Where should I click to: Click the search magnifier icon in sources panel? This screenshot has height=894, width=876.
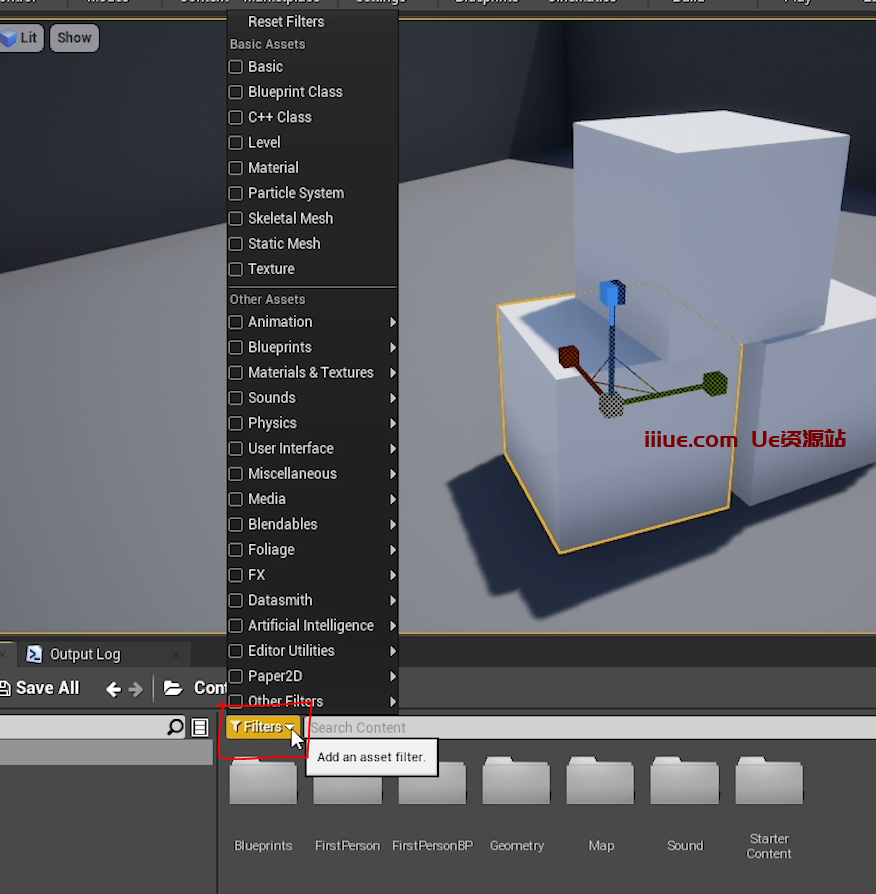tap(175, 727)
